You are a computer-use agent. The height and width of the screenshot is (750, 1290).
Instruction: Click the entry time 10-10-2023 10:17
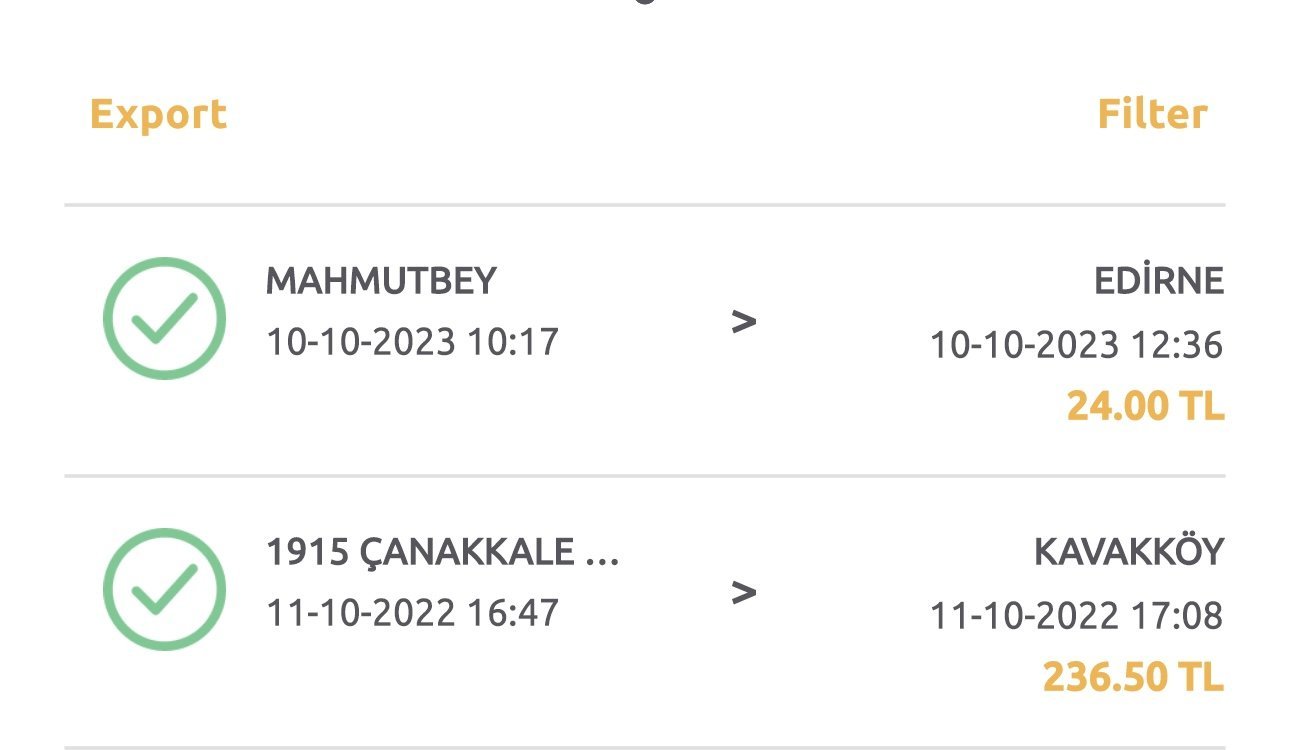pyautogui.click(x=412, y=342)
